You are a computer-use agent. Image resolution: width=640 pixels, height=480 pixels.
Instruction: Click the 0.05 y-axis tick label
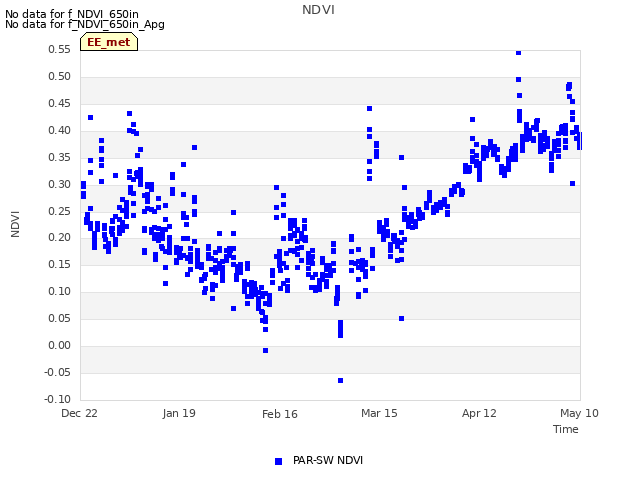coord(60,318)
